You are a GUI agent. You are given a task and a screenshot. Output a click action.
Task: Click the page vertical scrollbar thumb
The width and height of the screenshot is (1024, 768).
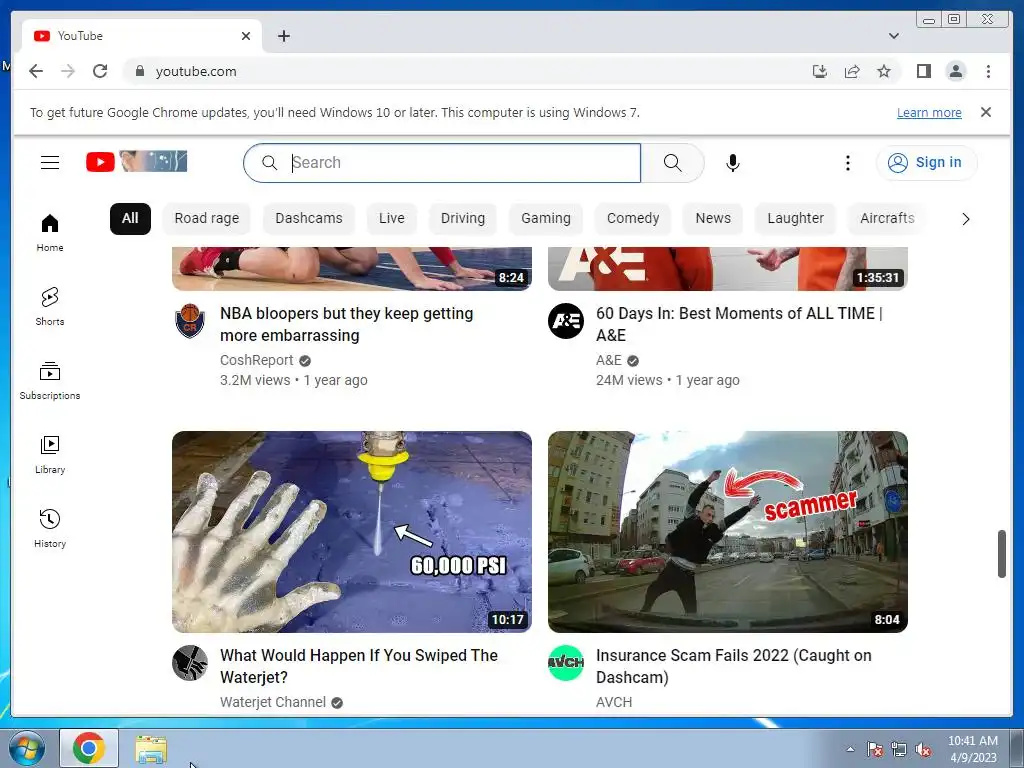[x=1002, y=554]
